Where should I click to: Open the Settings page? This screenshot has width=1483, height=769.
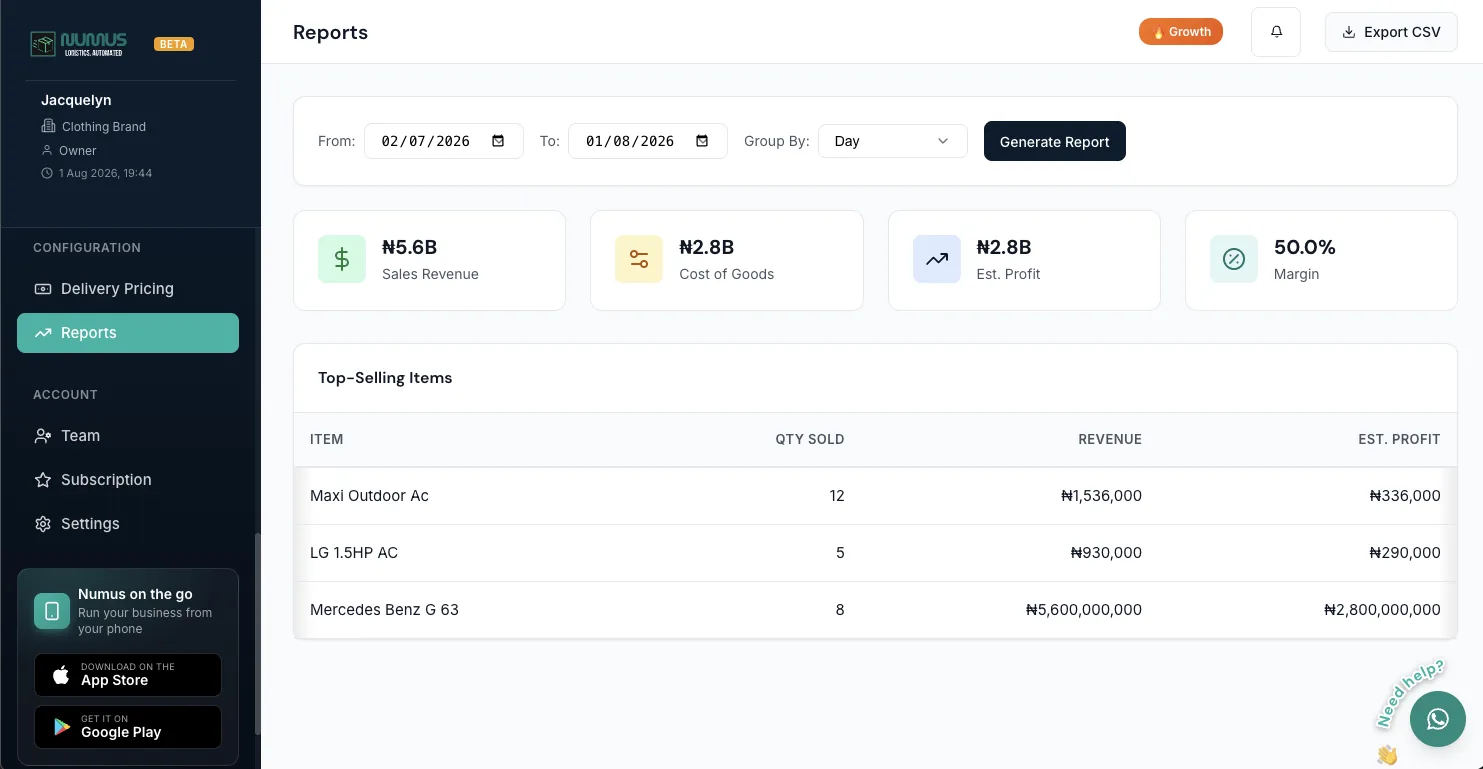click(128, 524)
